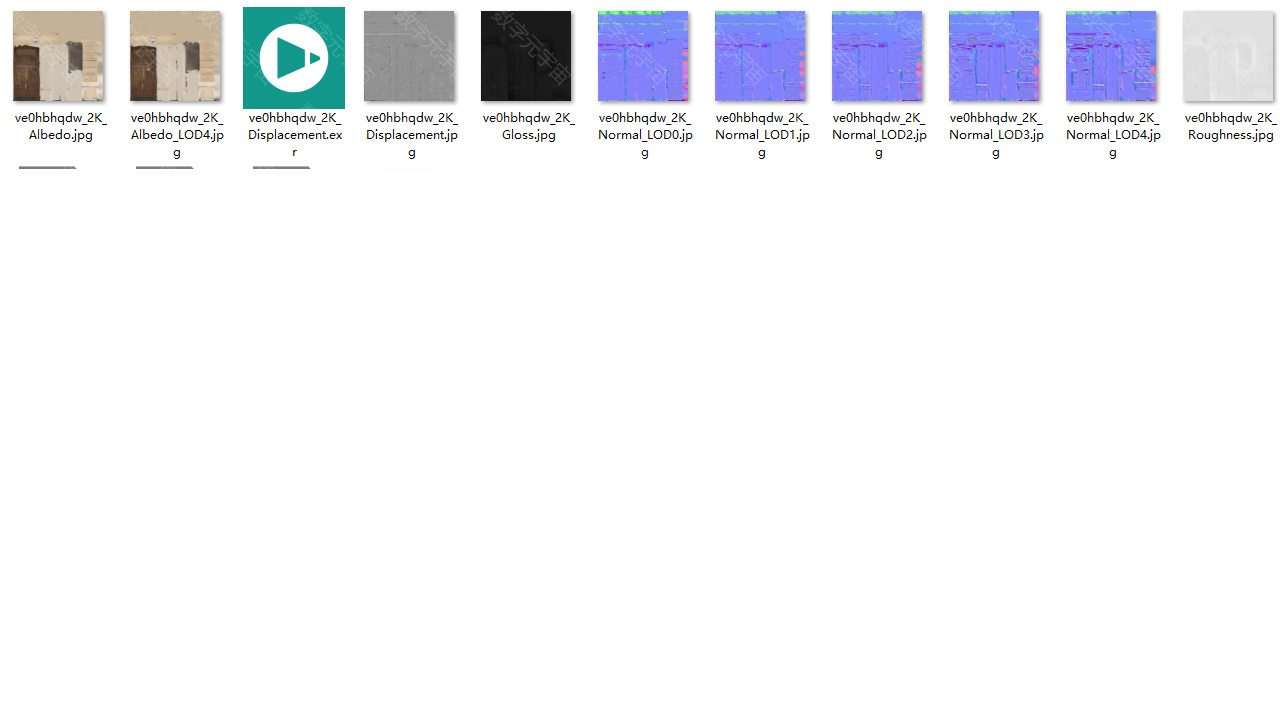Click file name ve0hbhqdw_2K_Normal_LOD3.jpg

click(996, 135)
